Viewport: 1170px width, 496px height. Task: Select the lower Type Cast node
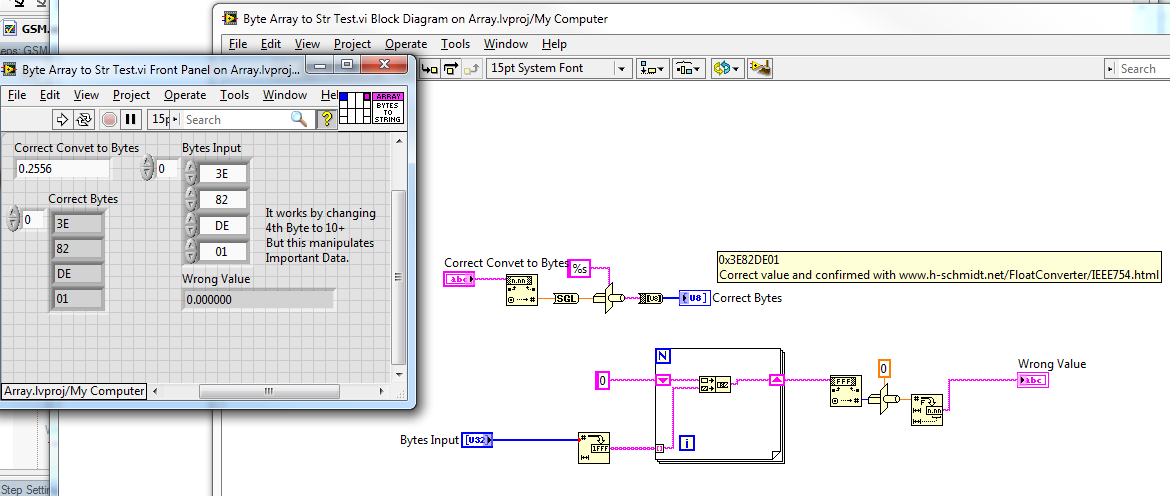(x=883, y=401)
